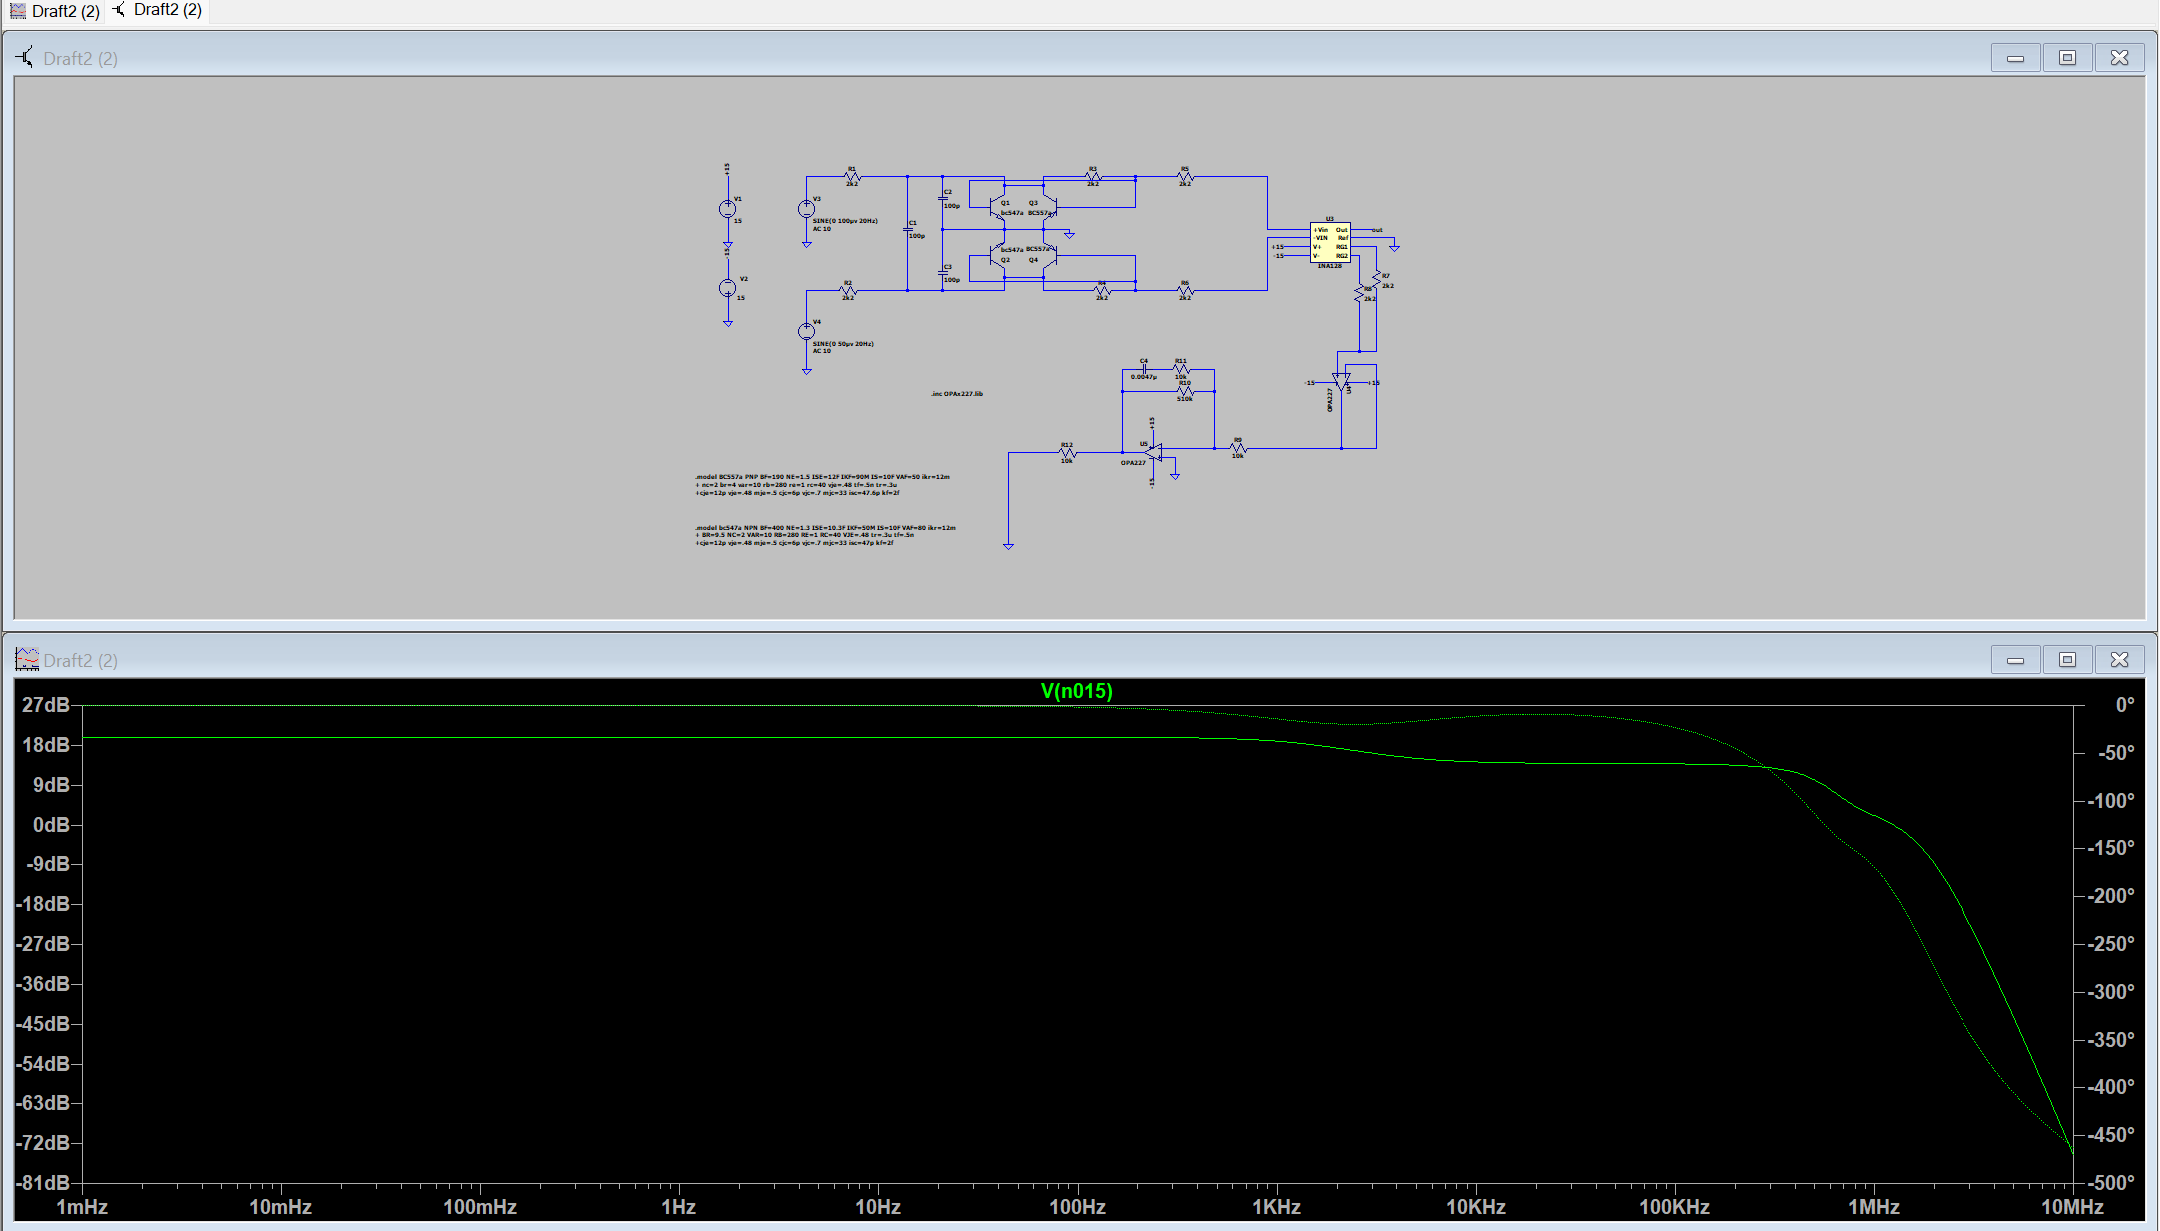Select resistor R12 10k
The image size is (2160, 1231).
point(1067,453)
